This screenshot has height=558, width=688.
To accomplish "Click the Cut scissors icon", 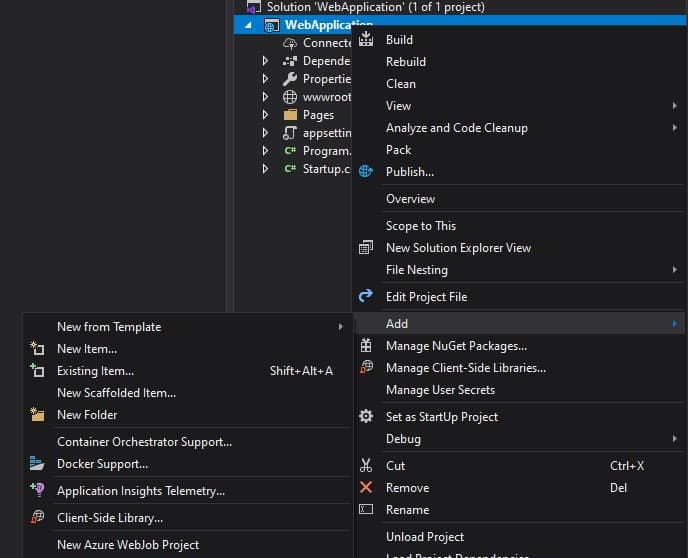I will point(366,466).
